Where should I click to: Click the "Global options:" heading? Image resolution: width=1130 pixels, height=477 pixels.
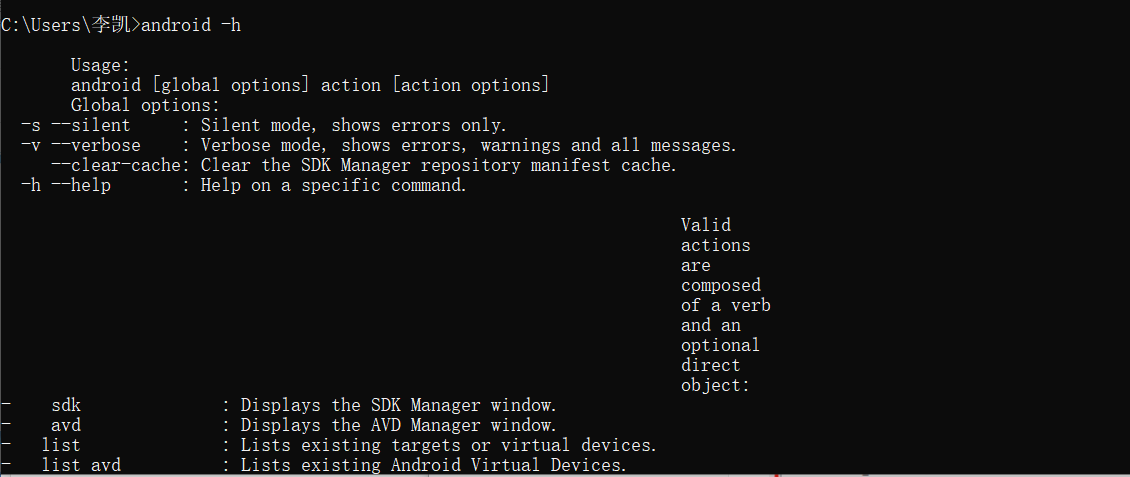pos(145,105)
